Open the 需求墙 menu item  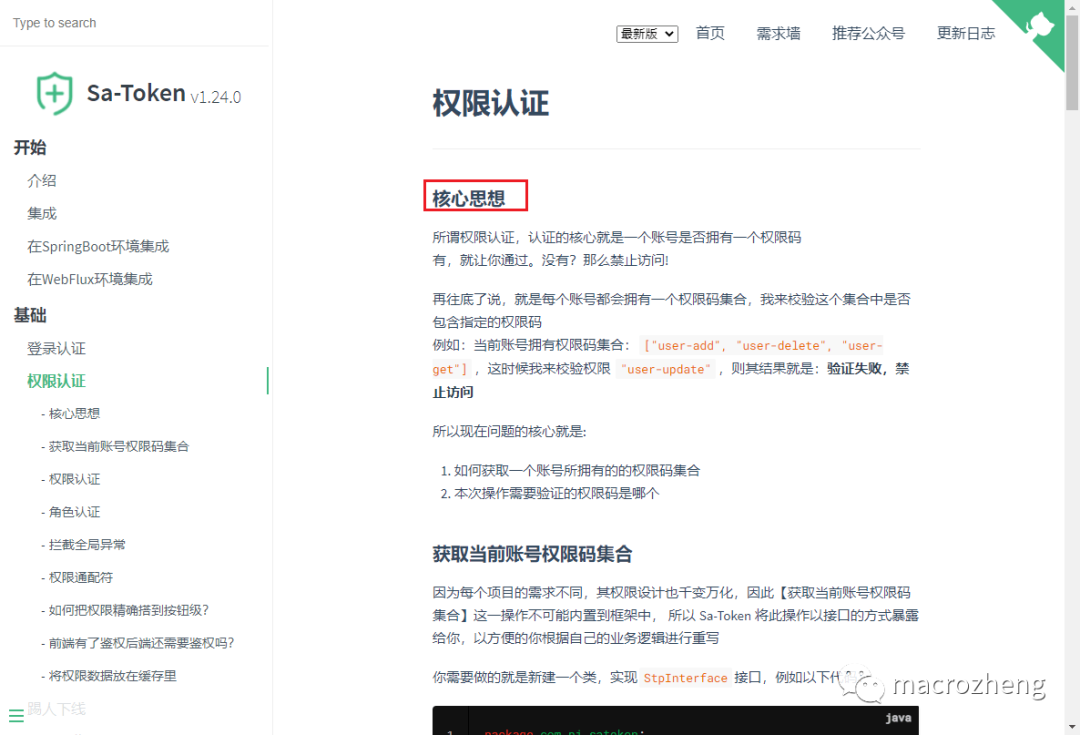[x=778, y=33]
